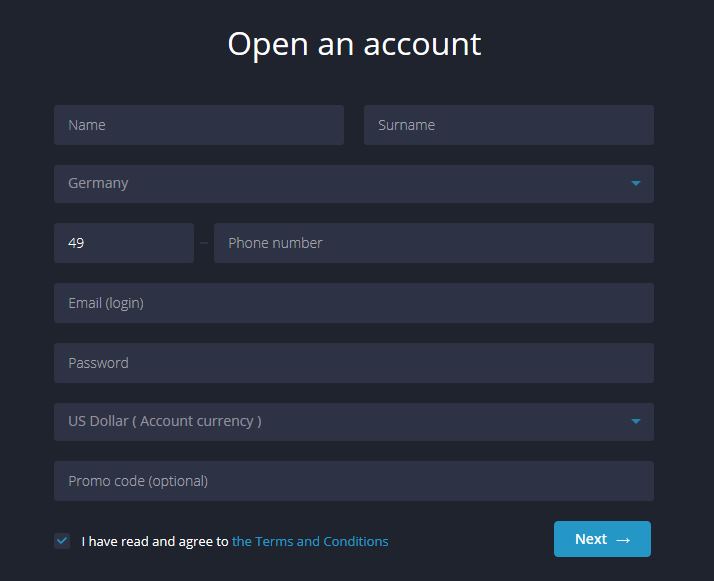Viewport: 714px width, 581px height.
Task: Click the Promo code (optional) field
Action: tap(354, 481)
